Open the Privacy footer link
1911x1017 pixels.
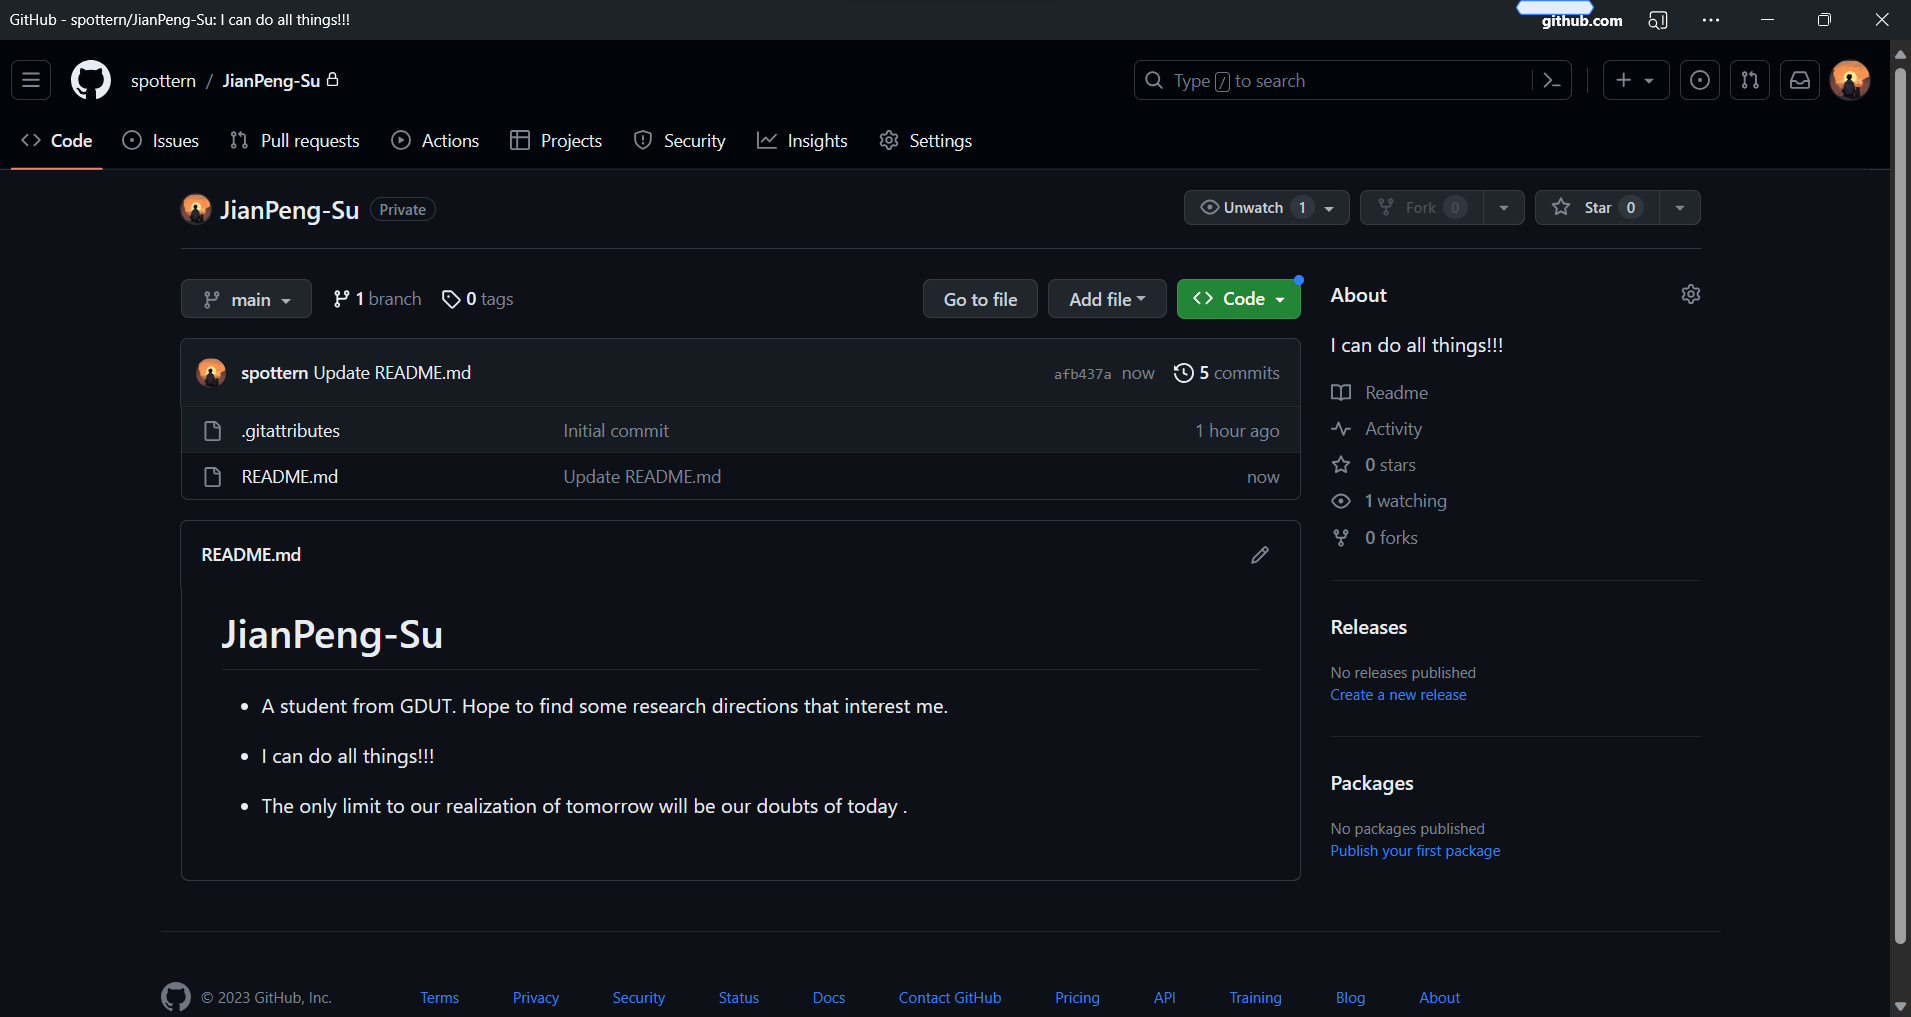[x=536, y=998]
